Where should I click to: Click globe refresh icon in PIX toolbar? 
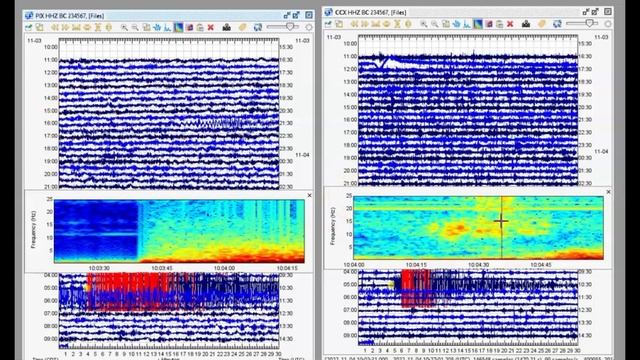pyautogui.click(x=258, y=27)
